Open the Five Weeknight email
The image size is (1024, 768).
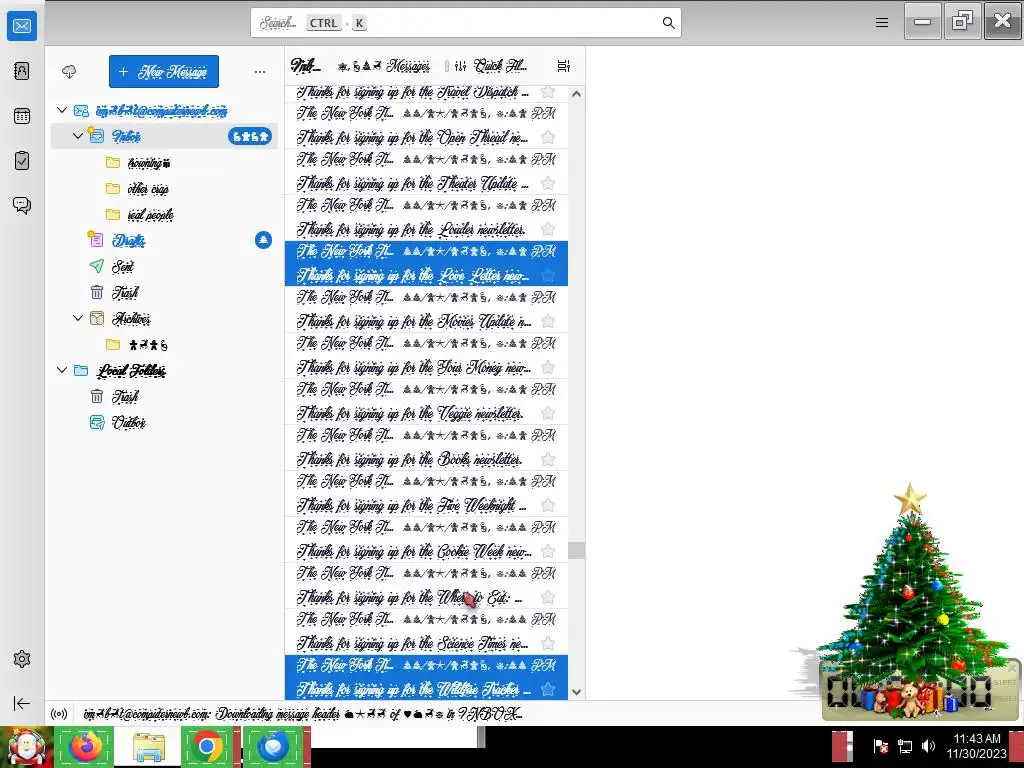(426, 493)
